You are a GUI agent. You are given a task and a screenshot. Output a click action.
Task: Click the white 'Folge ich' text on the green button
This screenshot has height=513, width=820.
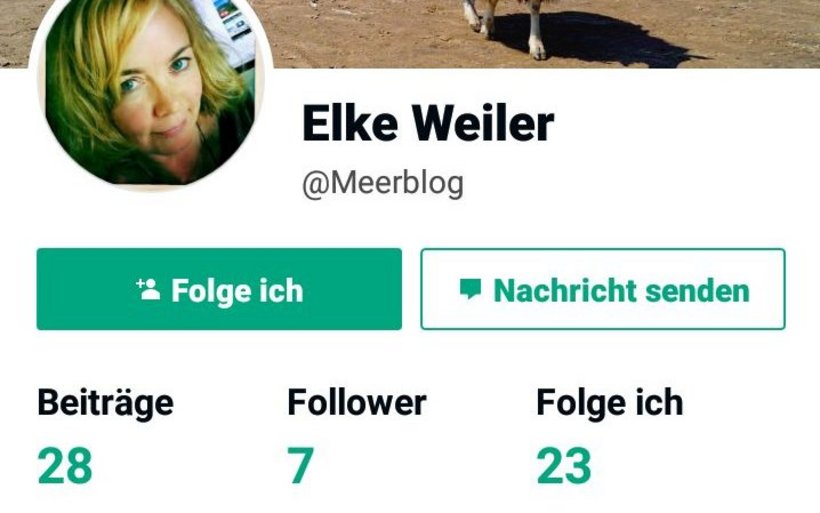[237, 291]
